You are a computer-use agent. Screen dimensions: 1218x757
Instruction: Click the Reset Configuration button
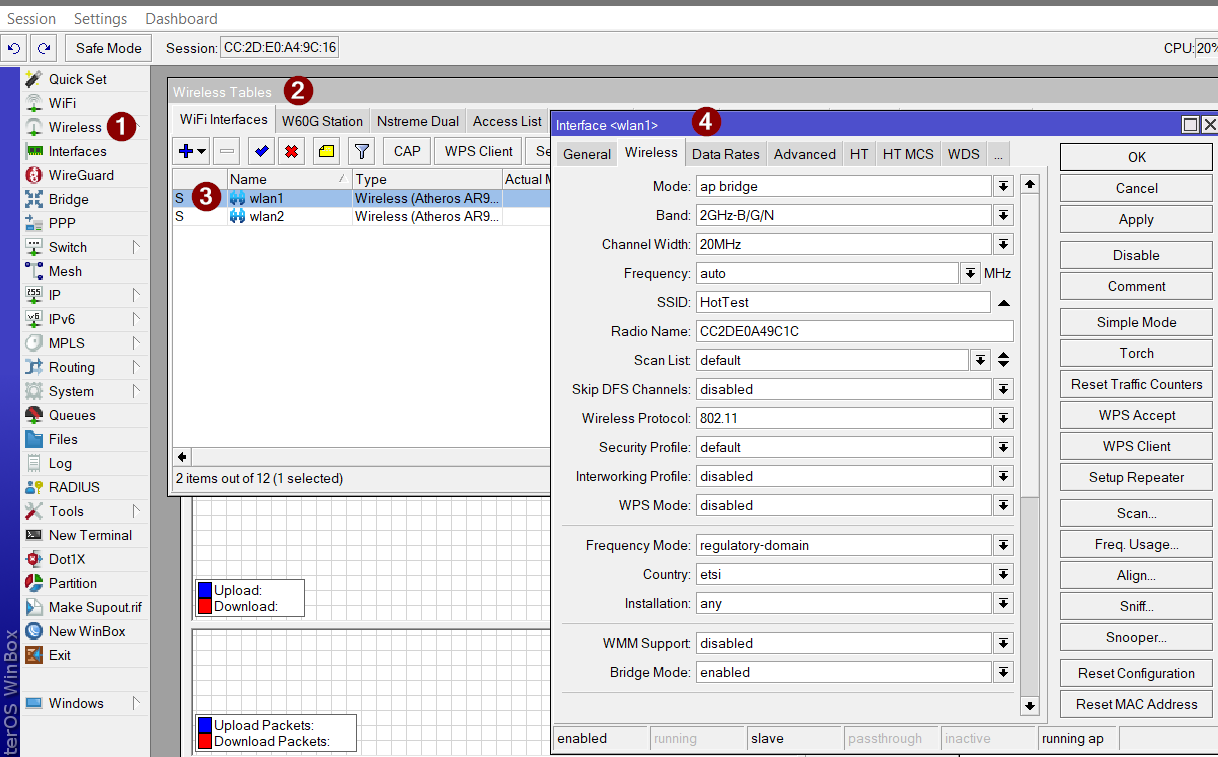point(1136,674)
